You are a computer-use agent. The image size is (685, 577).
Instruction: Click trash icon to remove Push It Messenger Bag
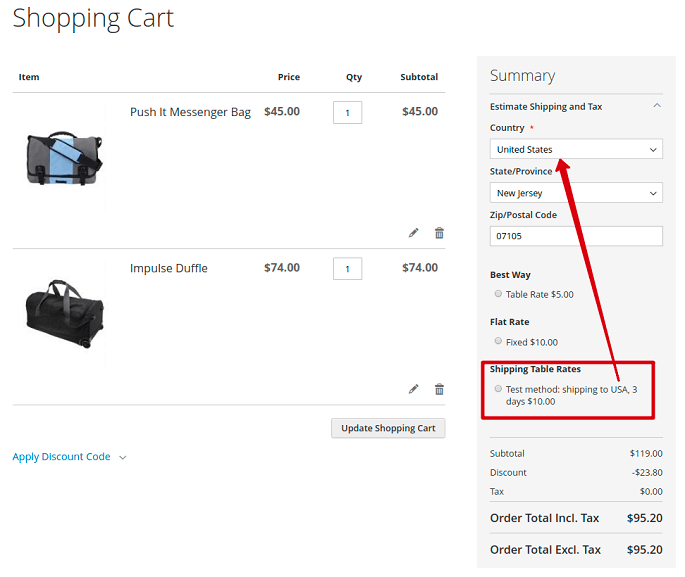[x=439, y=233]
